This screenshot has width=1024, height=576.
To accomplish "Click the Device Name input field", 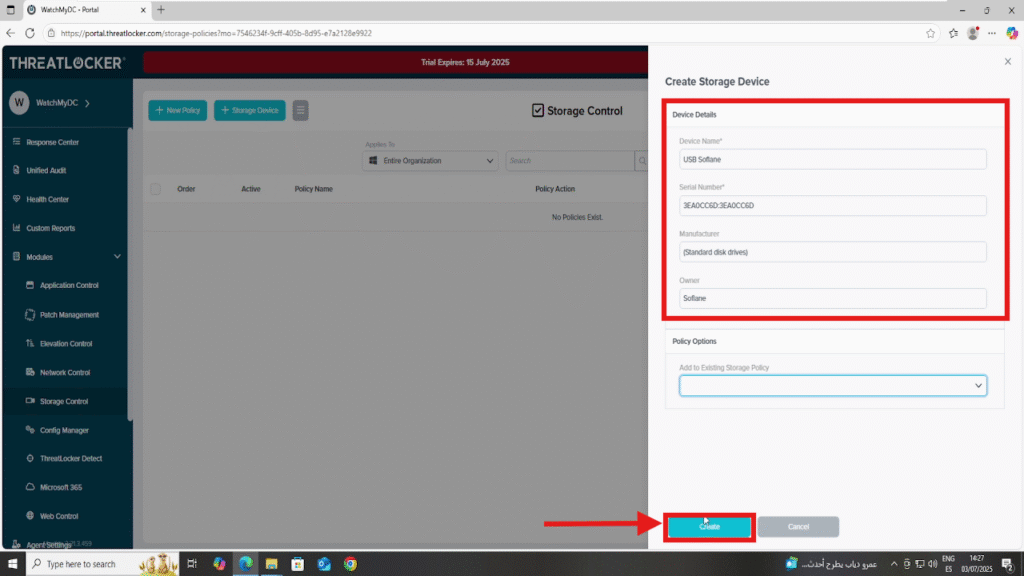I will pyautogui.click(x=833, y=159).
